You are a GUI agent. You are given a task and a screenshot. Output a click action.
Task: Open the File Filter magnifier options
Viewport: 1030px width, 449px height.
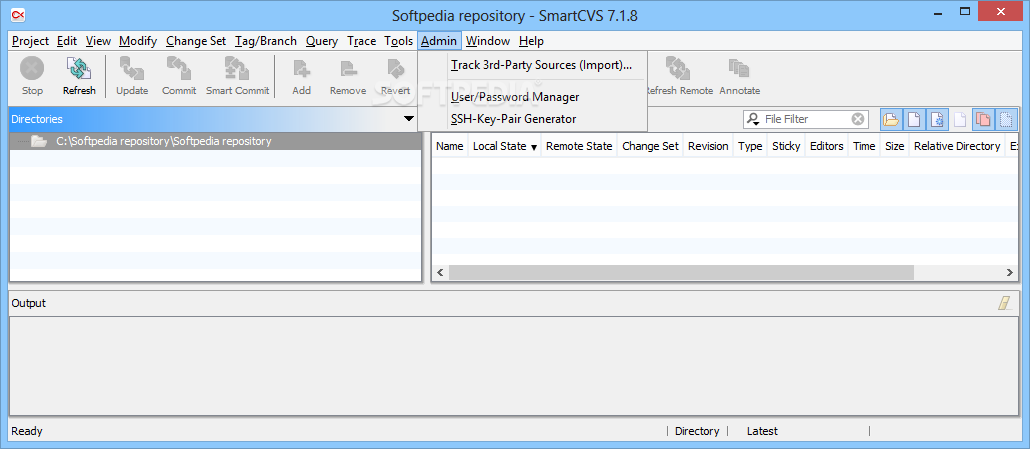pos(753,119)
